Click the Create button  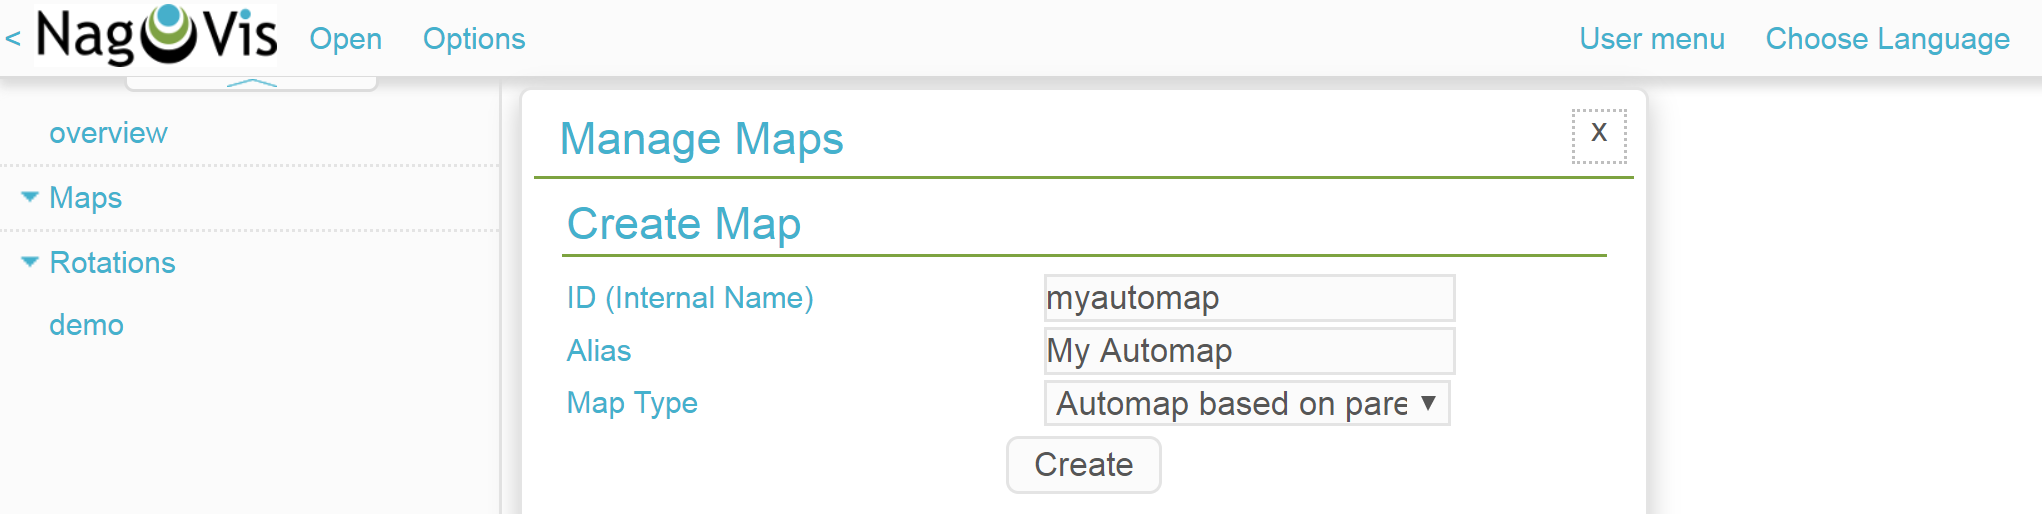click(1083, 465)
